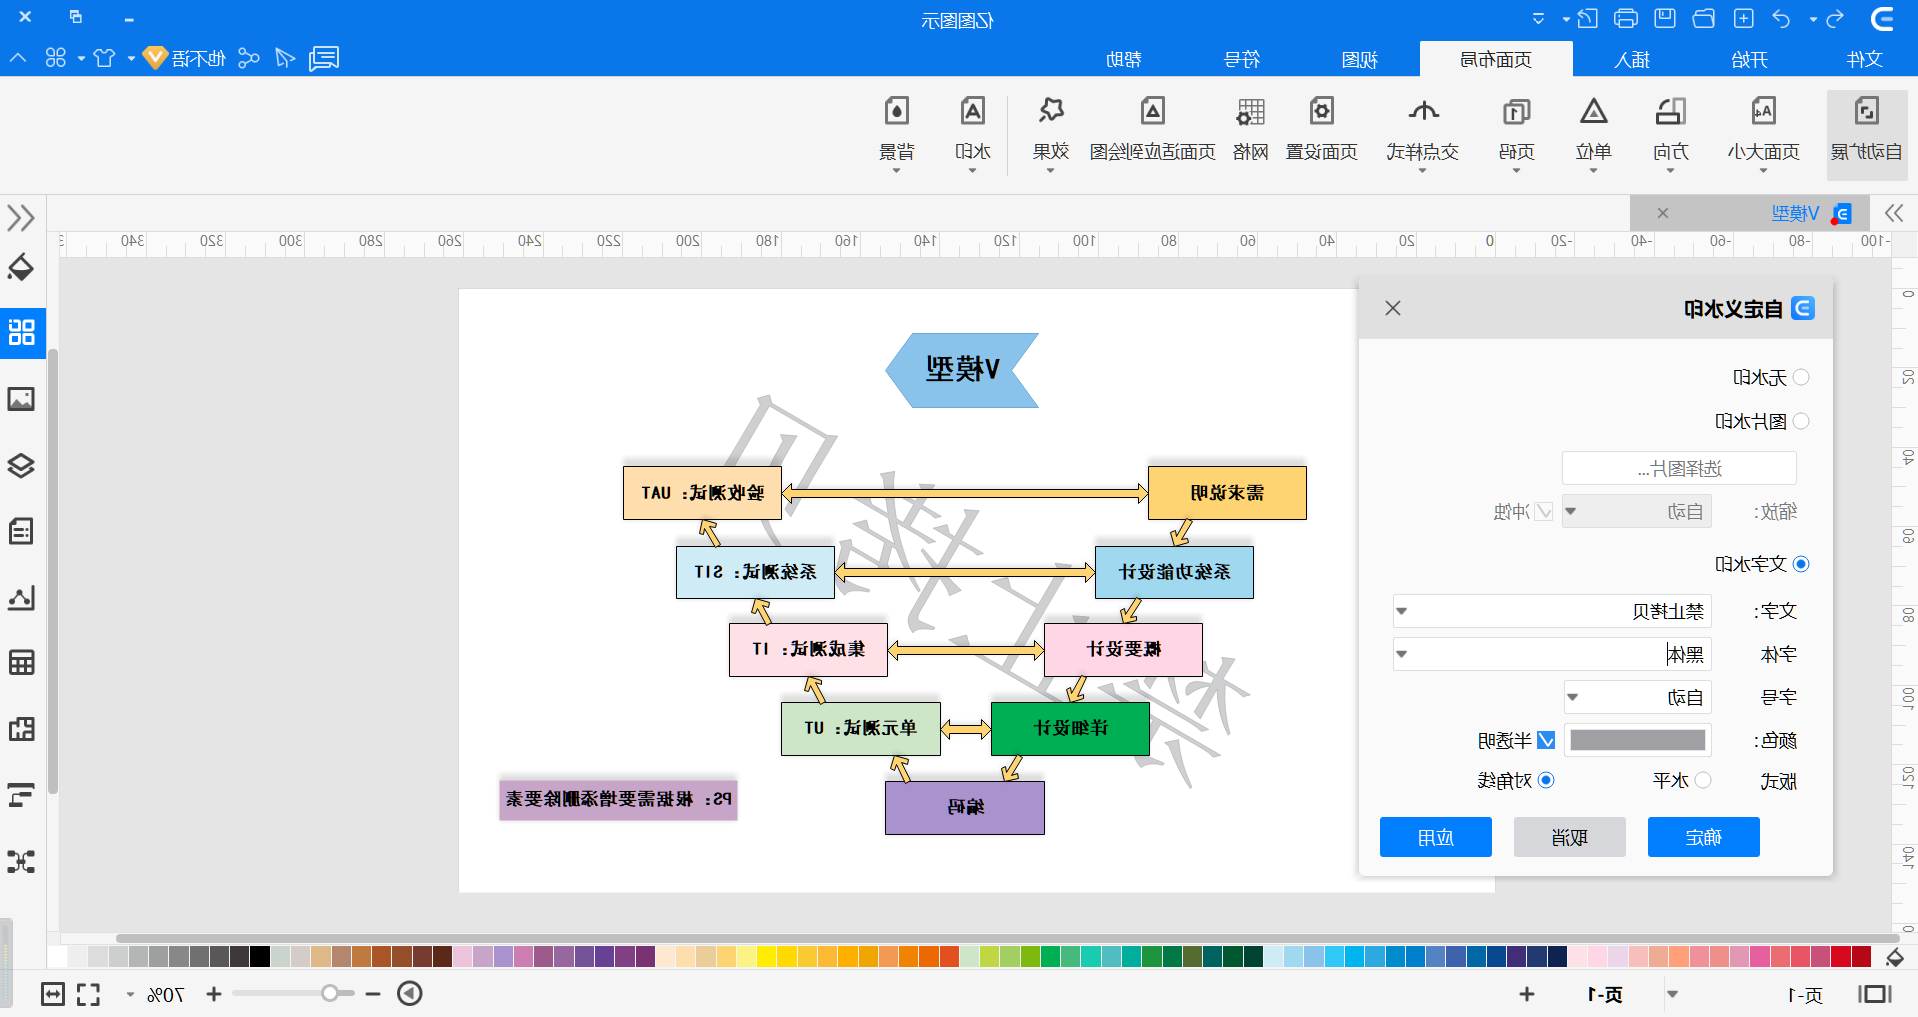Switch to the 帮助 Help tab
This screenshot has width=1918, height=1017.
(1124, 60)
